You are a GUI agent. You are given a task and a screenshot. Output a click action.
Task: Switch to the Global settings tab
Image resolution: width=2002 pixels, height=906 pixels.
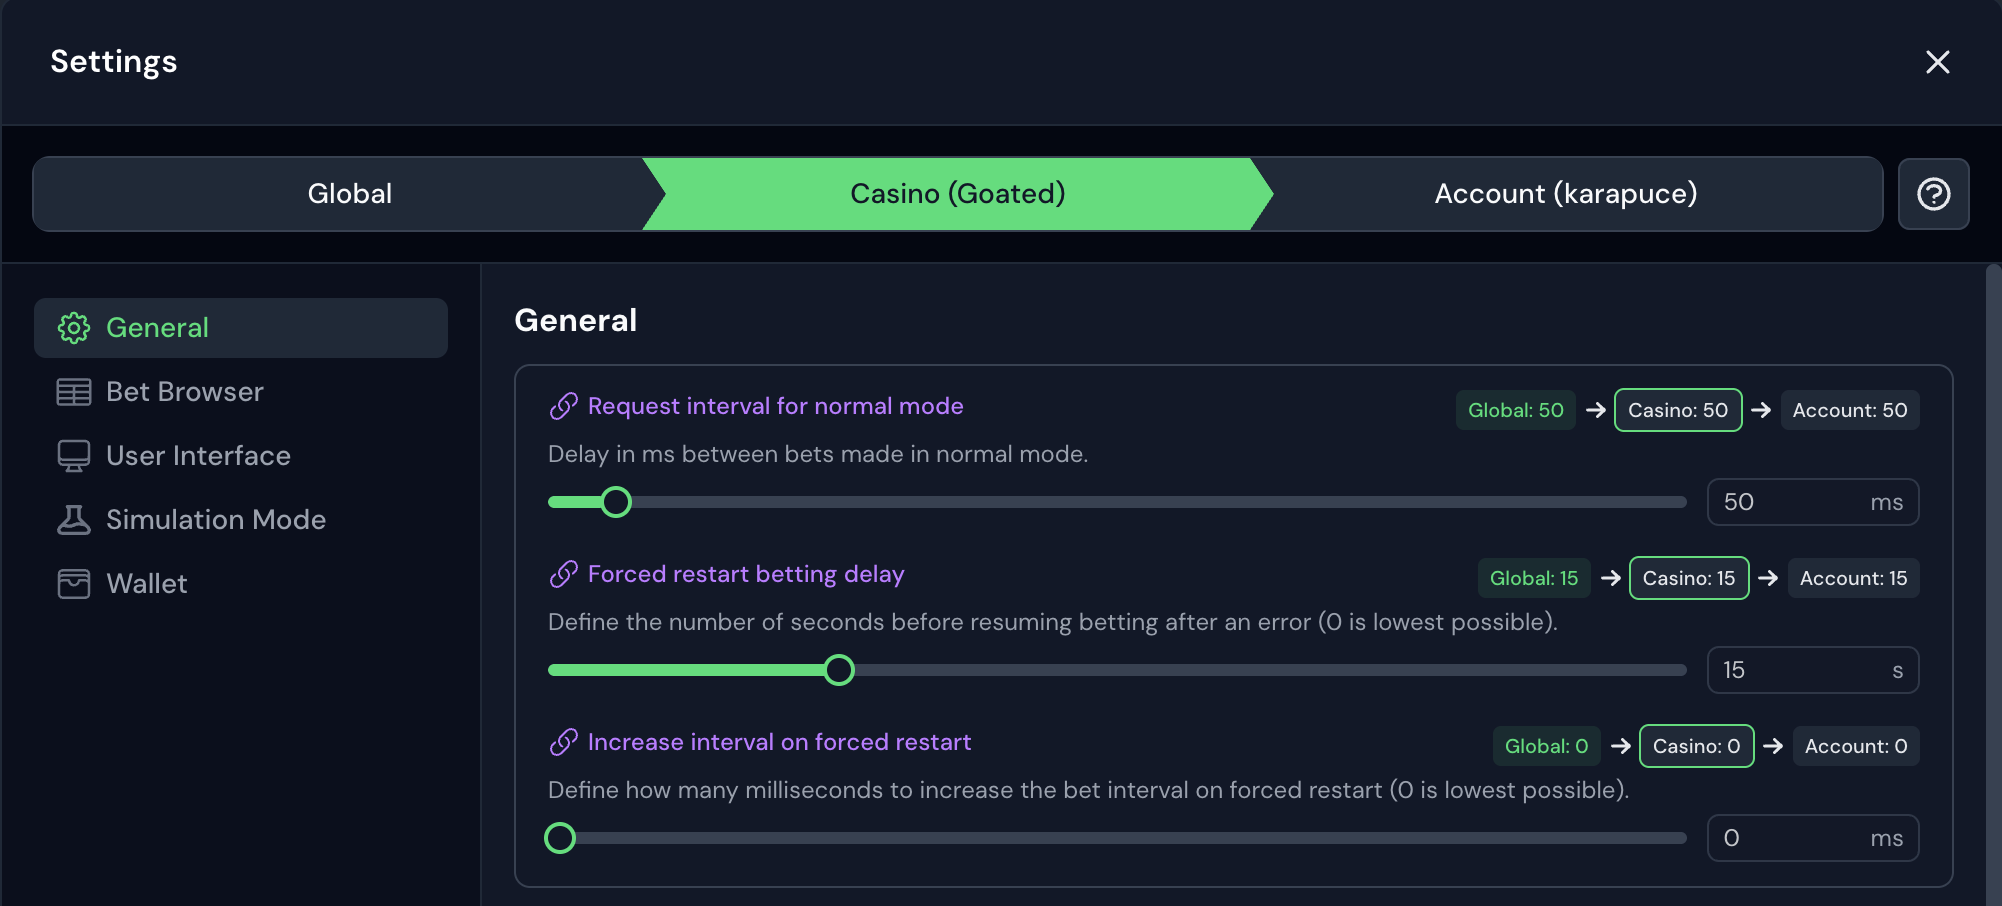coord(349,194)
